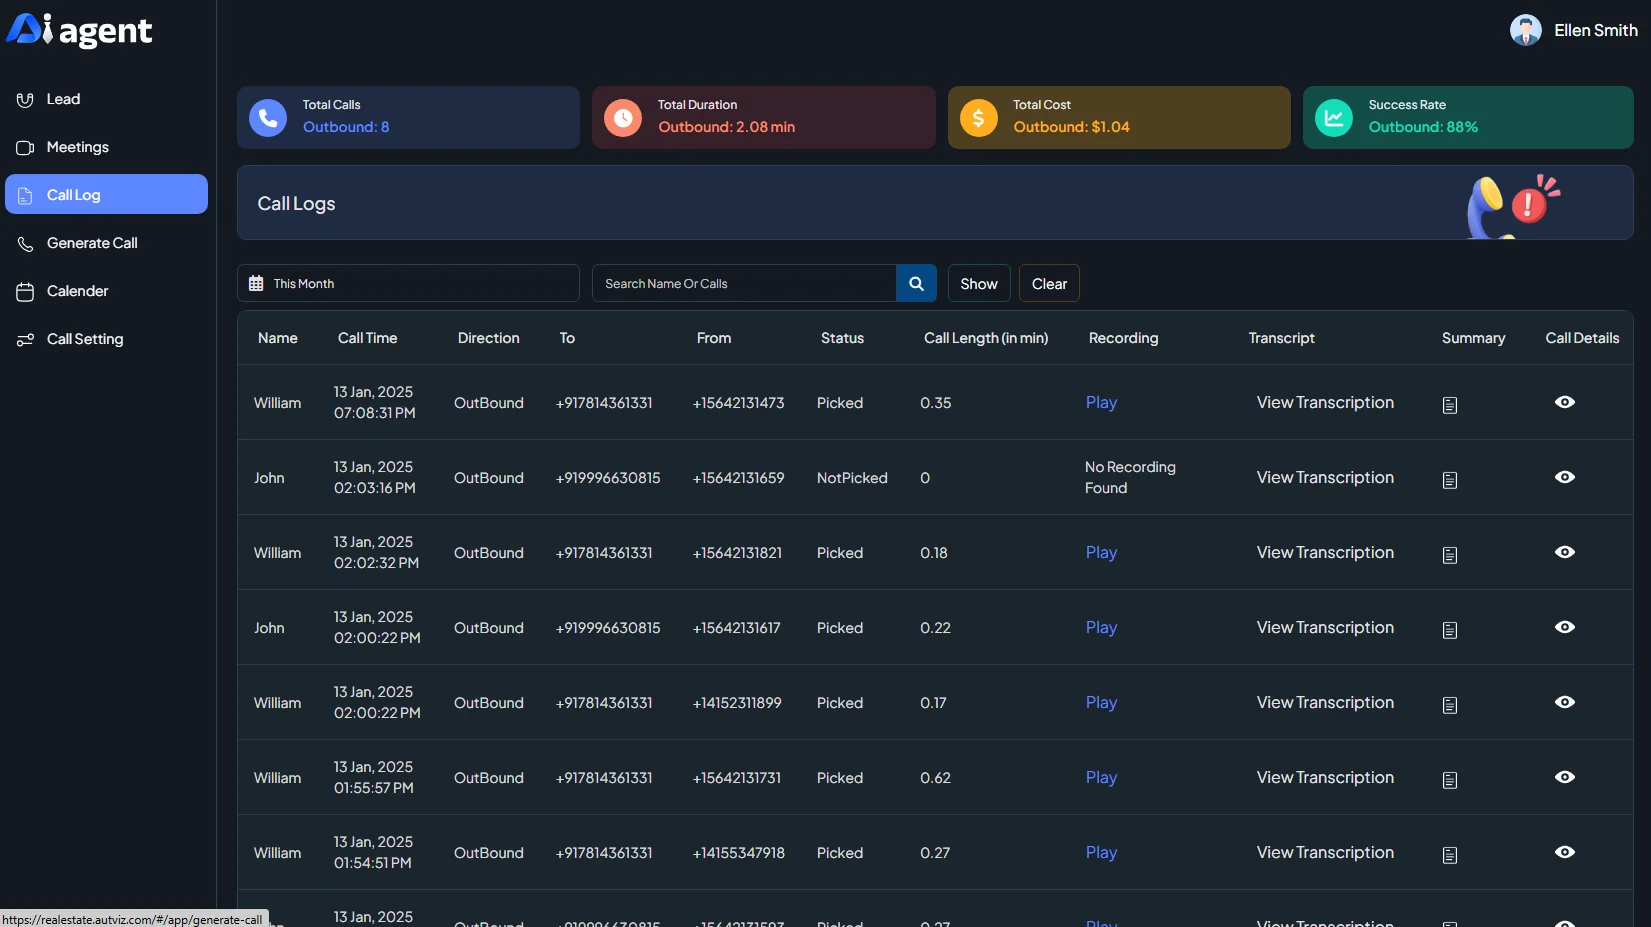View call details eye for William's 07:08:31 PM call
This screenshot has width=1651, height=927.
tap(1565, 402)
